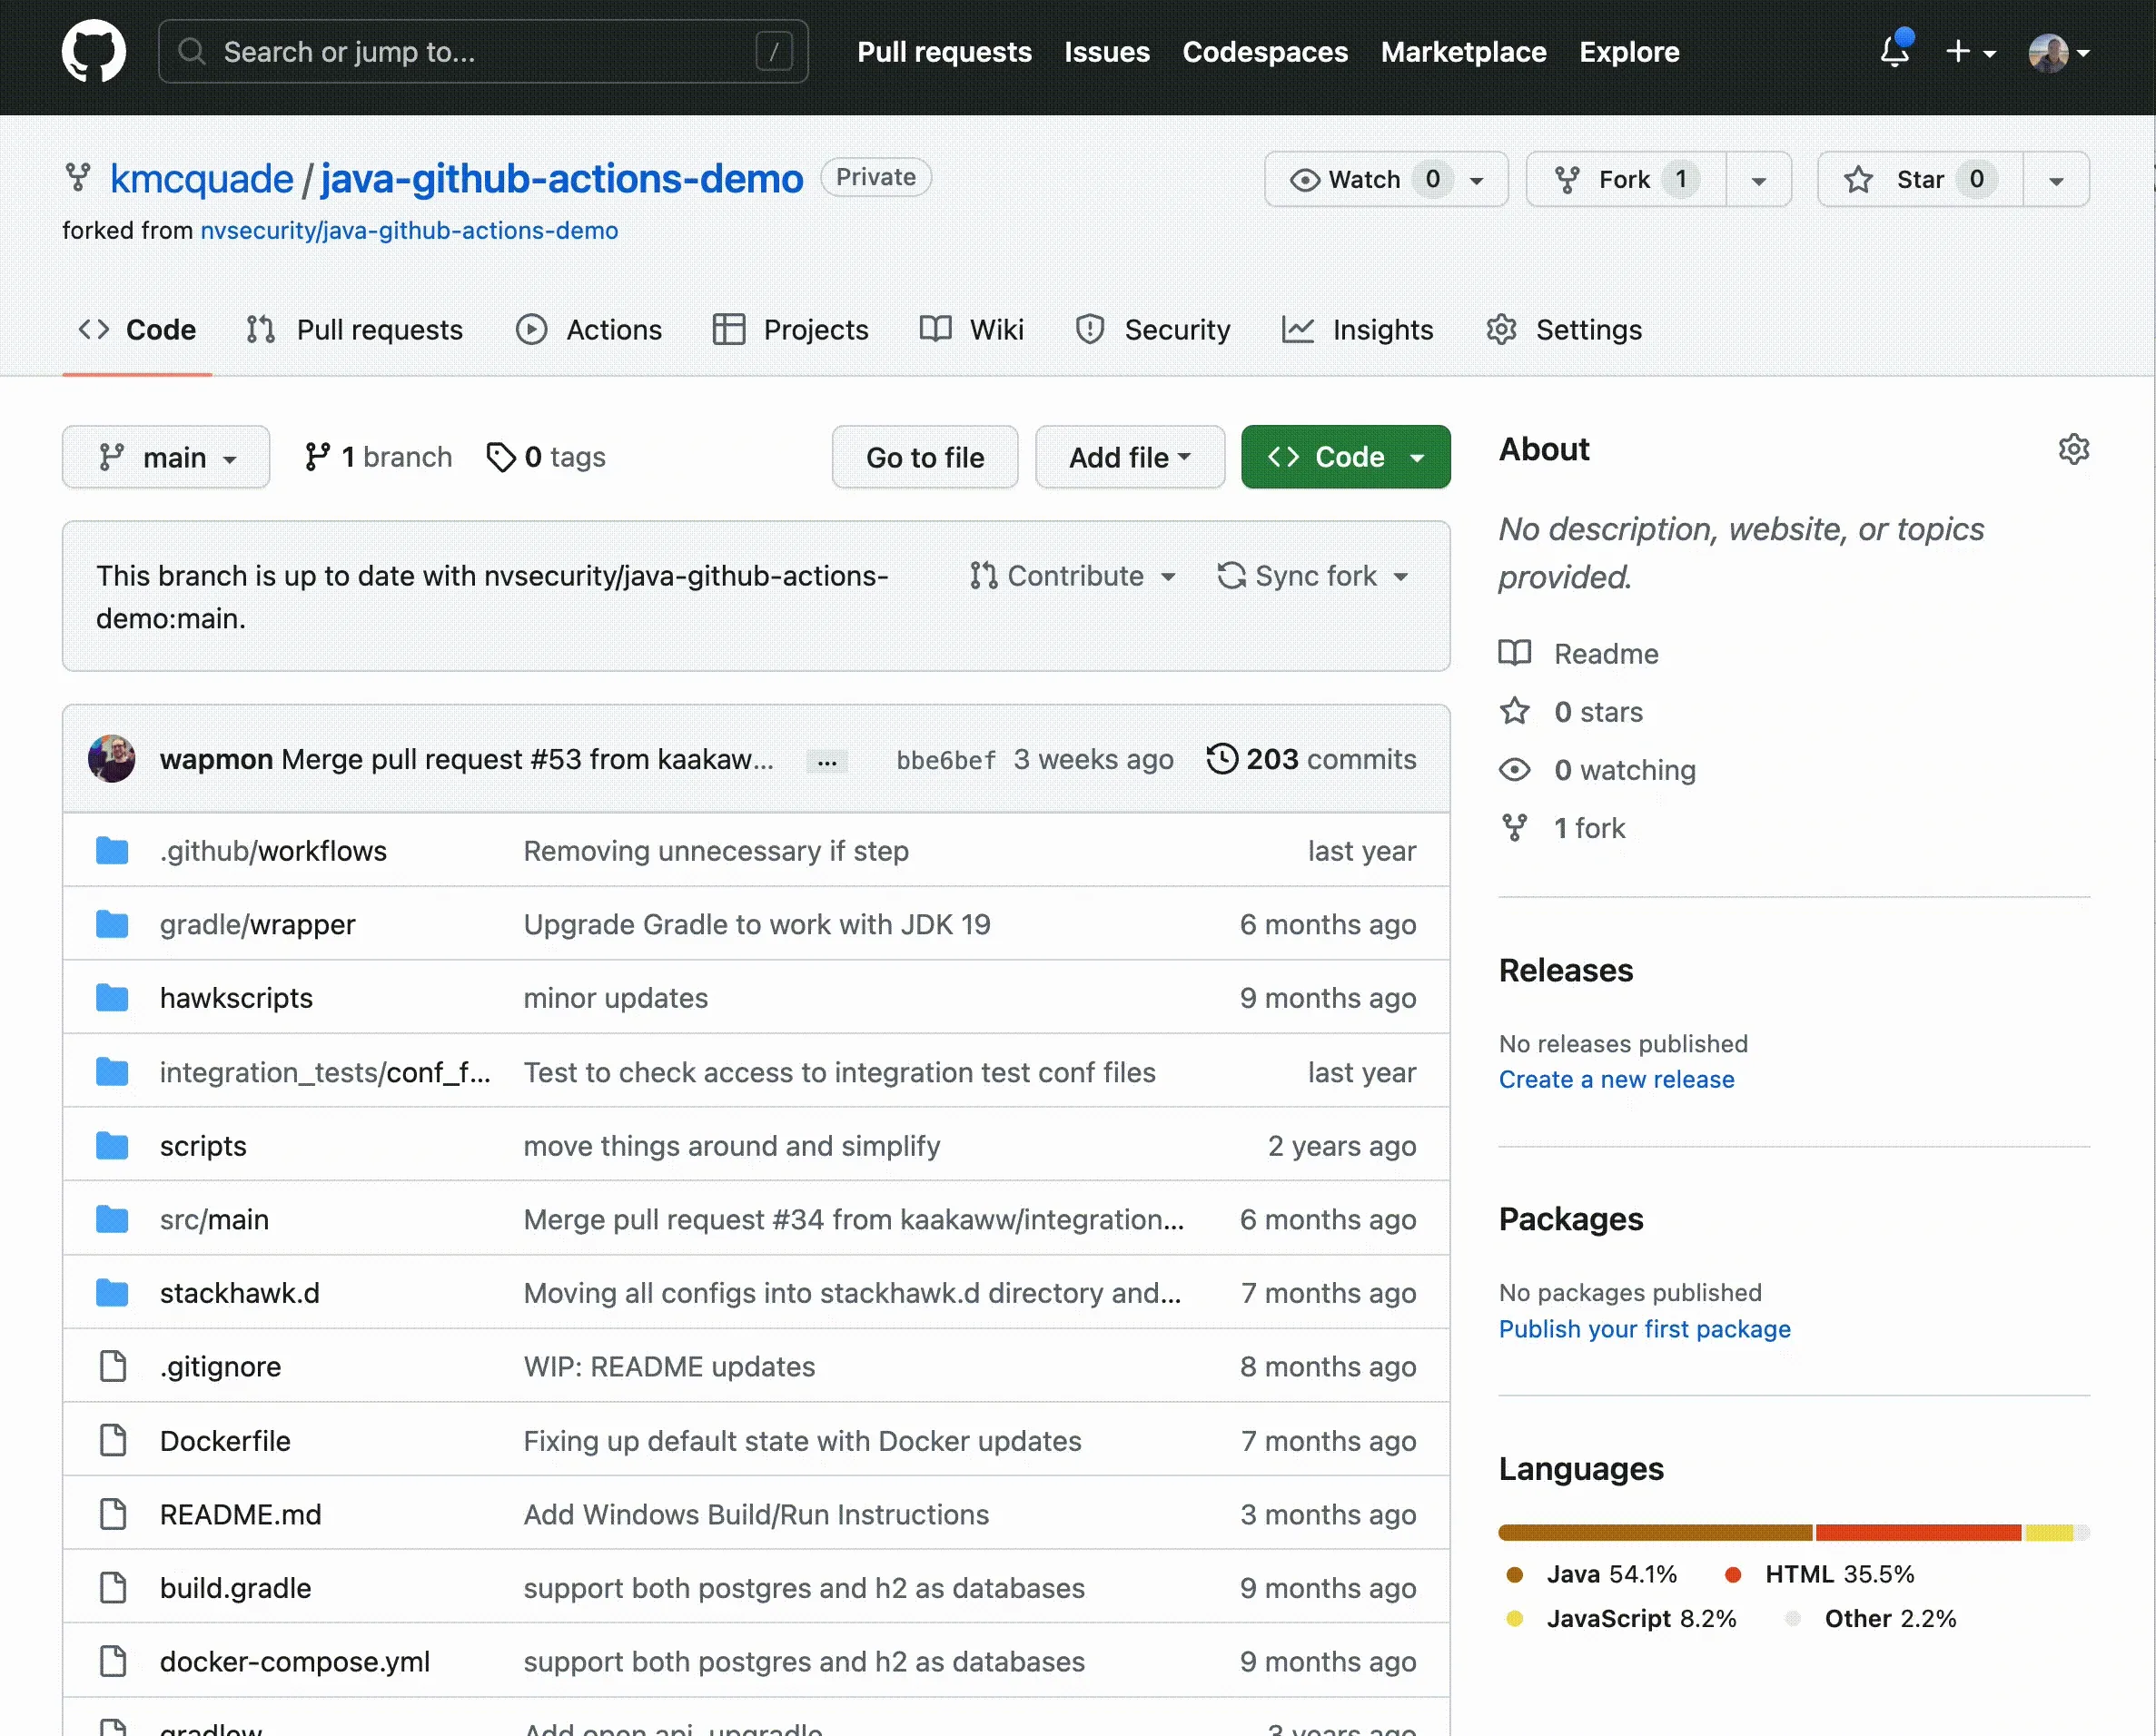This screenshot has width=2156, height=1736.
Task: Open the main branch selector
Action: [x=166, y=458]
